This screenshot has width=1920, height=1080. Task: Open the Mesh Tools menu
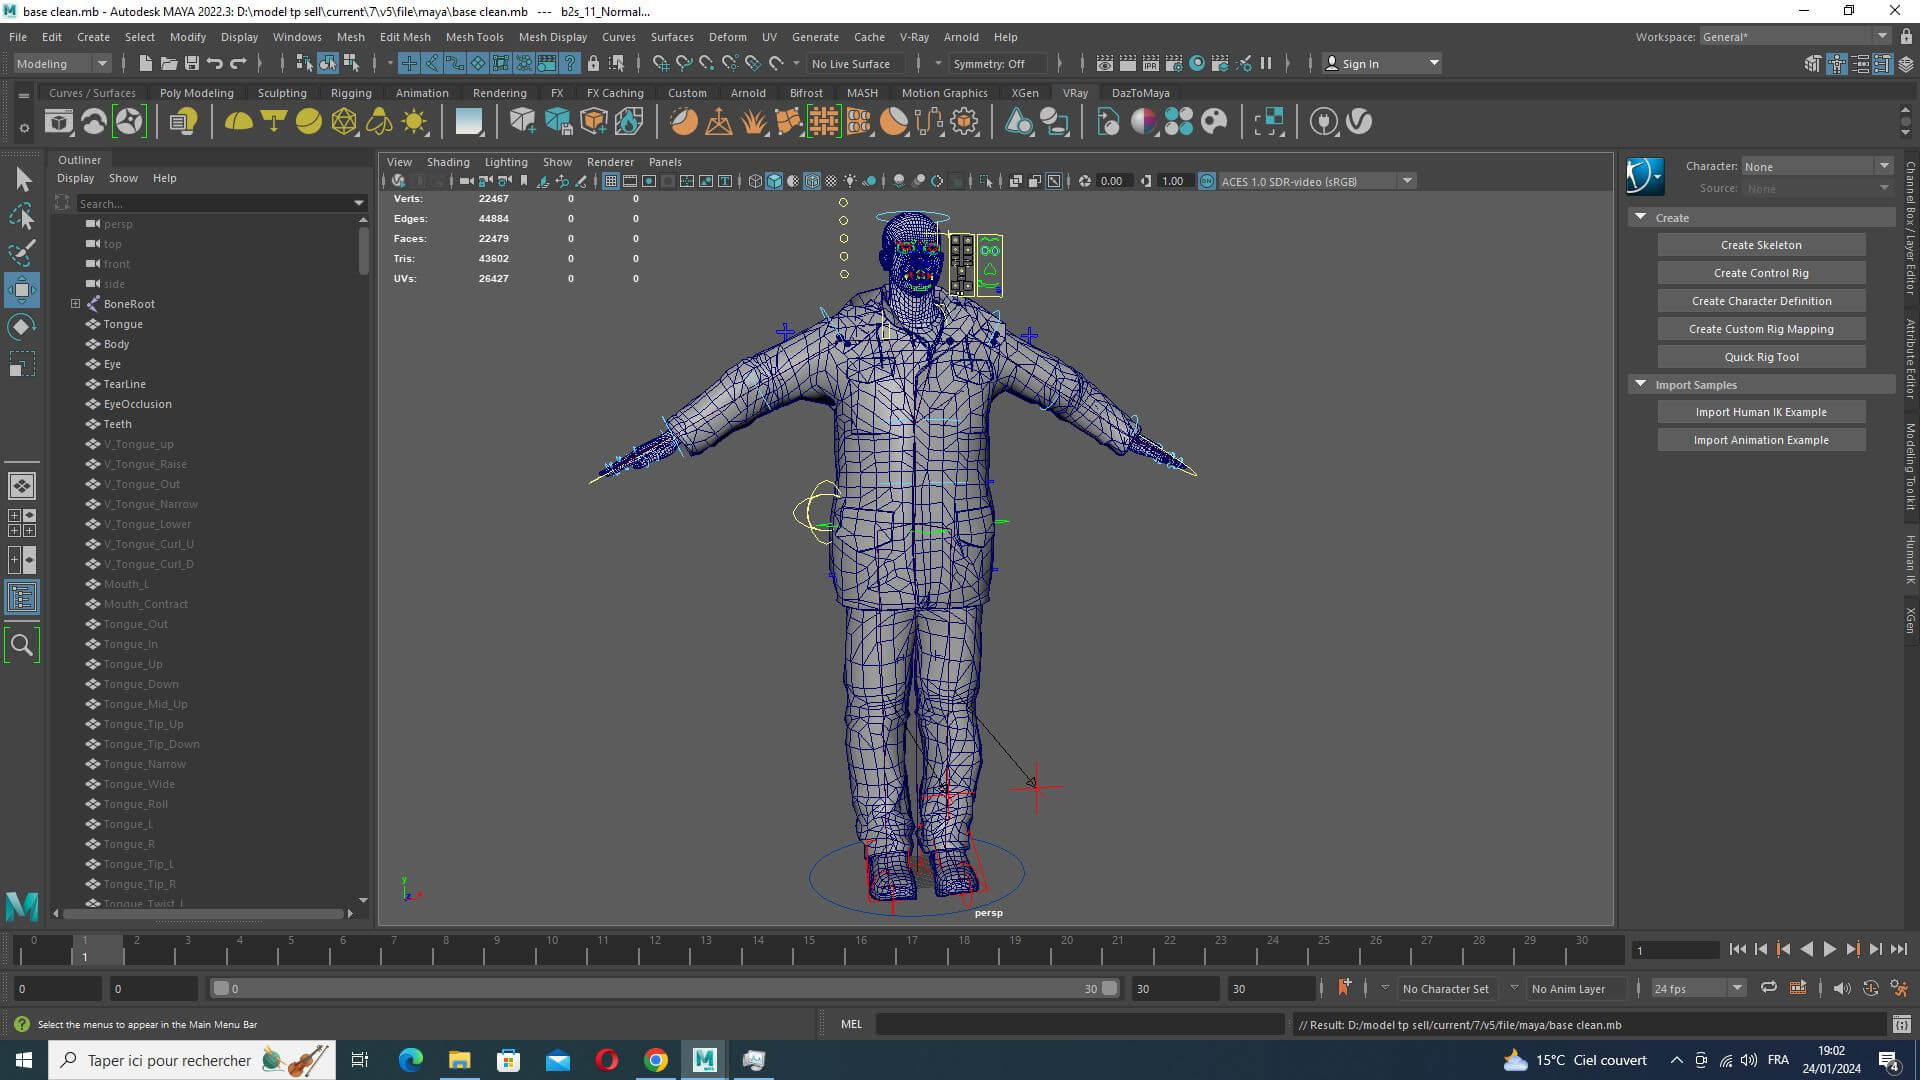pos(474,37)
